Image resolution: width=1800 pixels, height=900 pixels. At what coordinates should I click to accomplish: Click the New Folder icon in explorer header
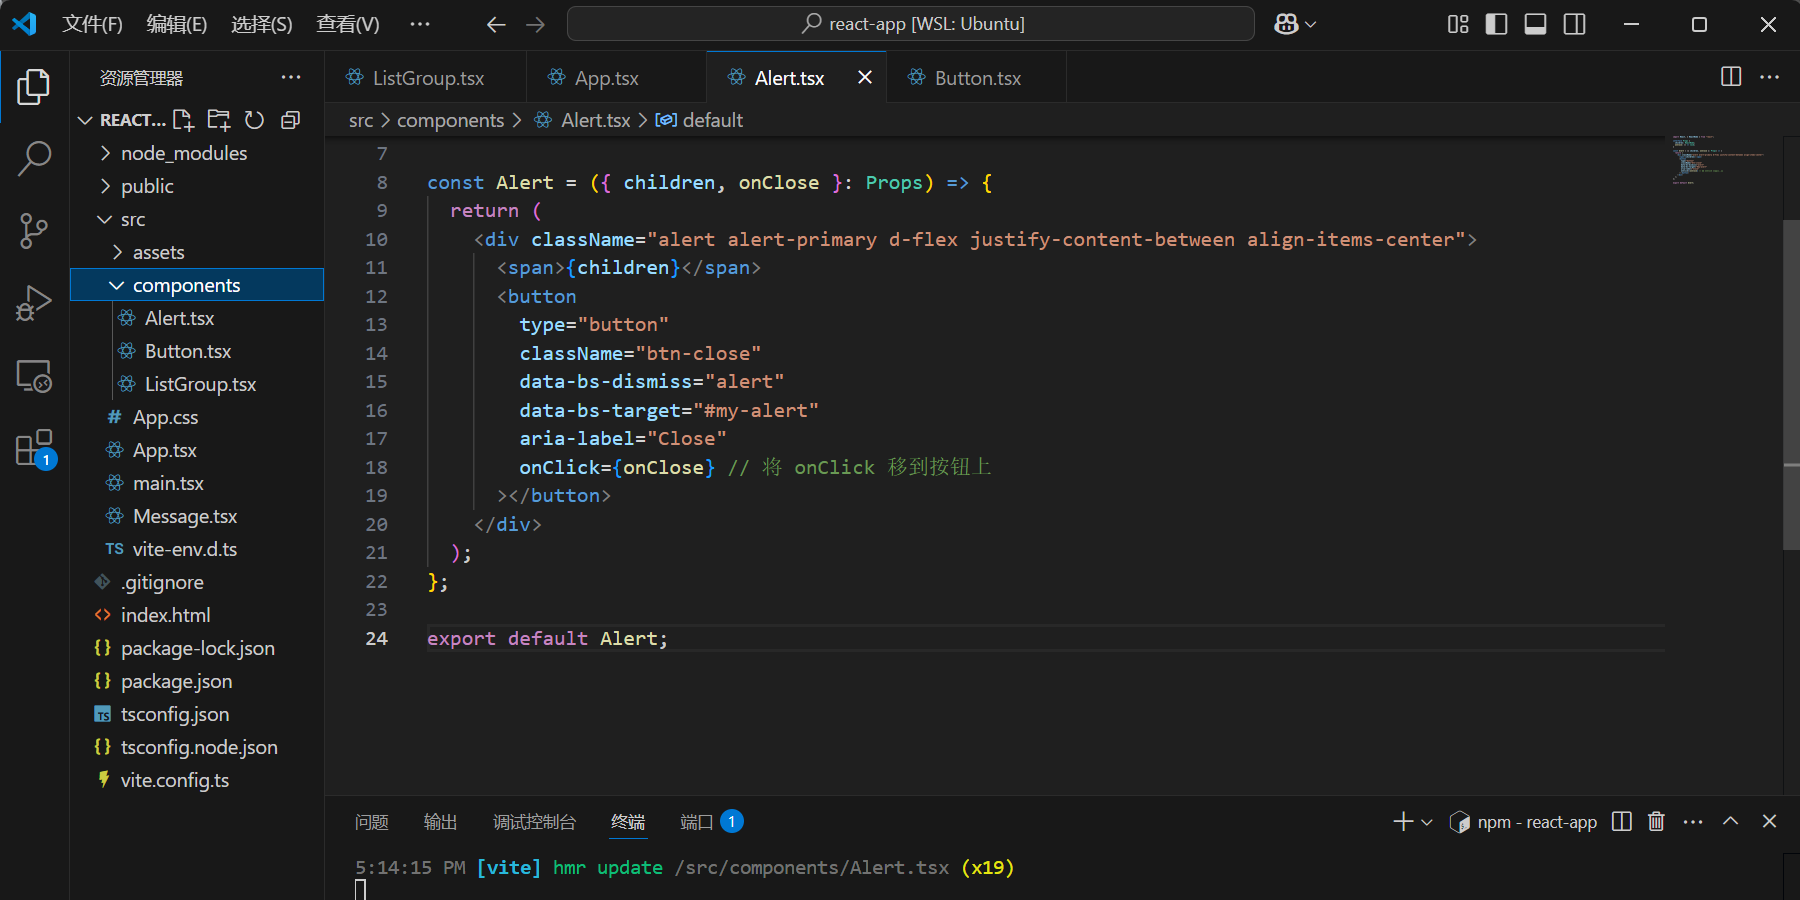pyautogui.click(x=219, y=120)
